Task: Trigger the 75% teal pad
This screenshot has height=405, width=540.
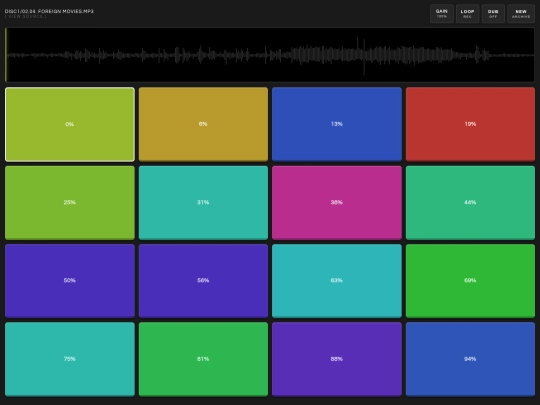Action: [70, 359]
